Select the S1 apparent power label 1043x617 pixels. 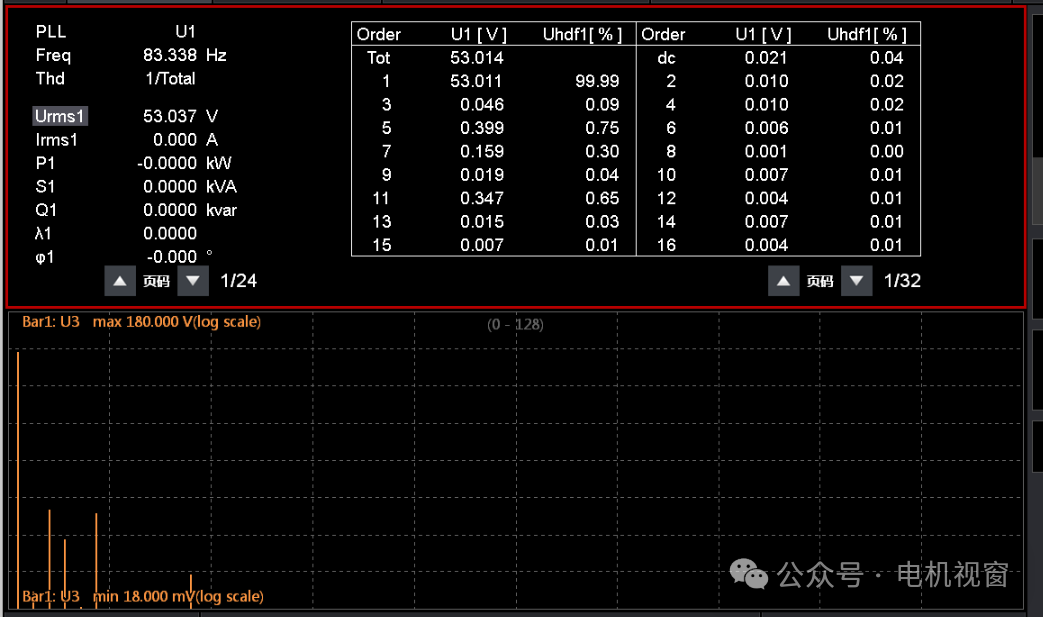[45, 187]
